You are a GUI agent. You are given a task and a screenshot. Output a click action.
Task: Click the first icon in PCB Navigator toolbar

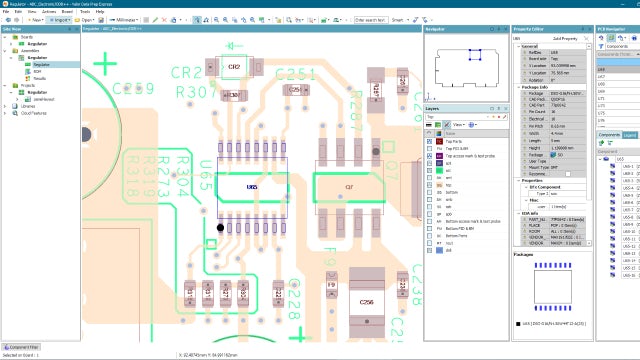pyautogui.click(x=601, y=38)
